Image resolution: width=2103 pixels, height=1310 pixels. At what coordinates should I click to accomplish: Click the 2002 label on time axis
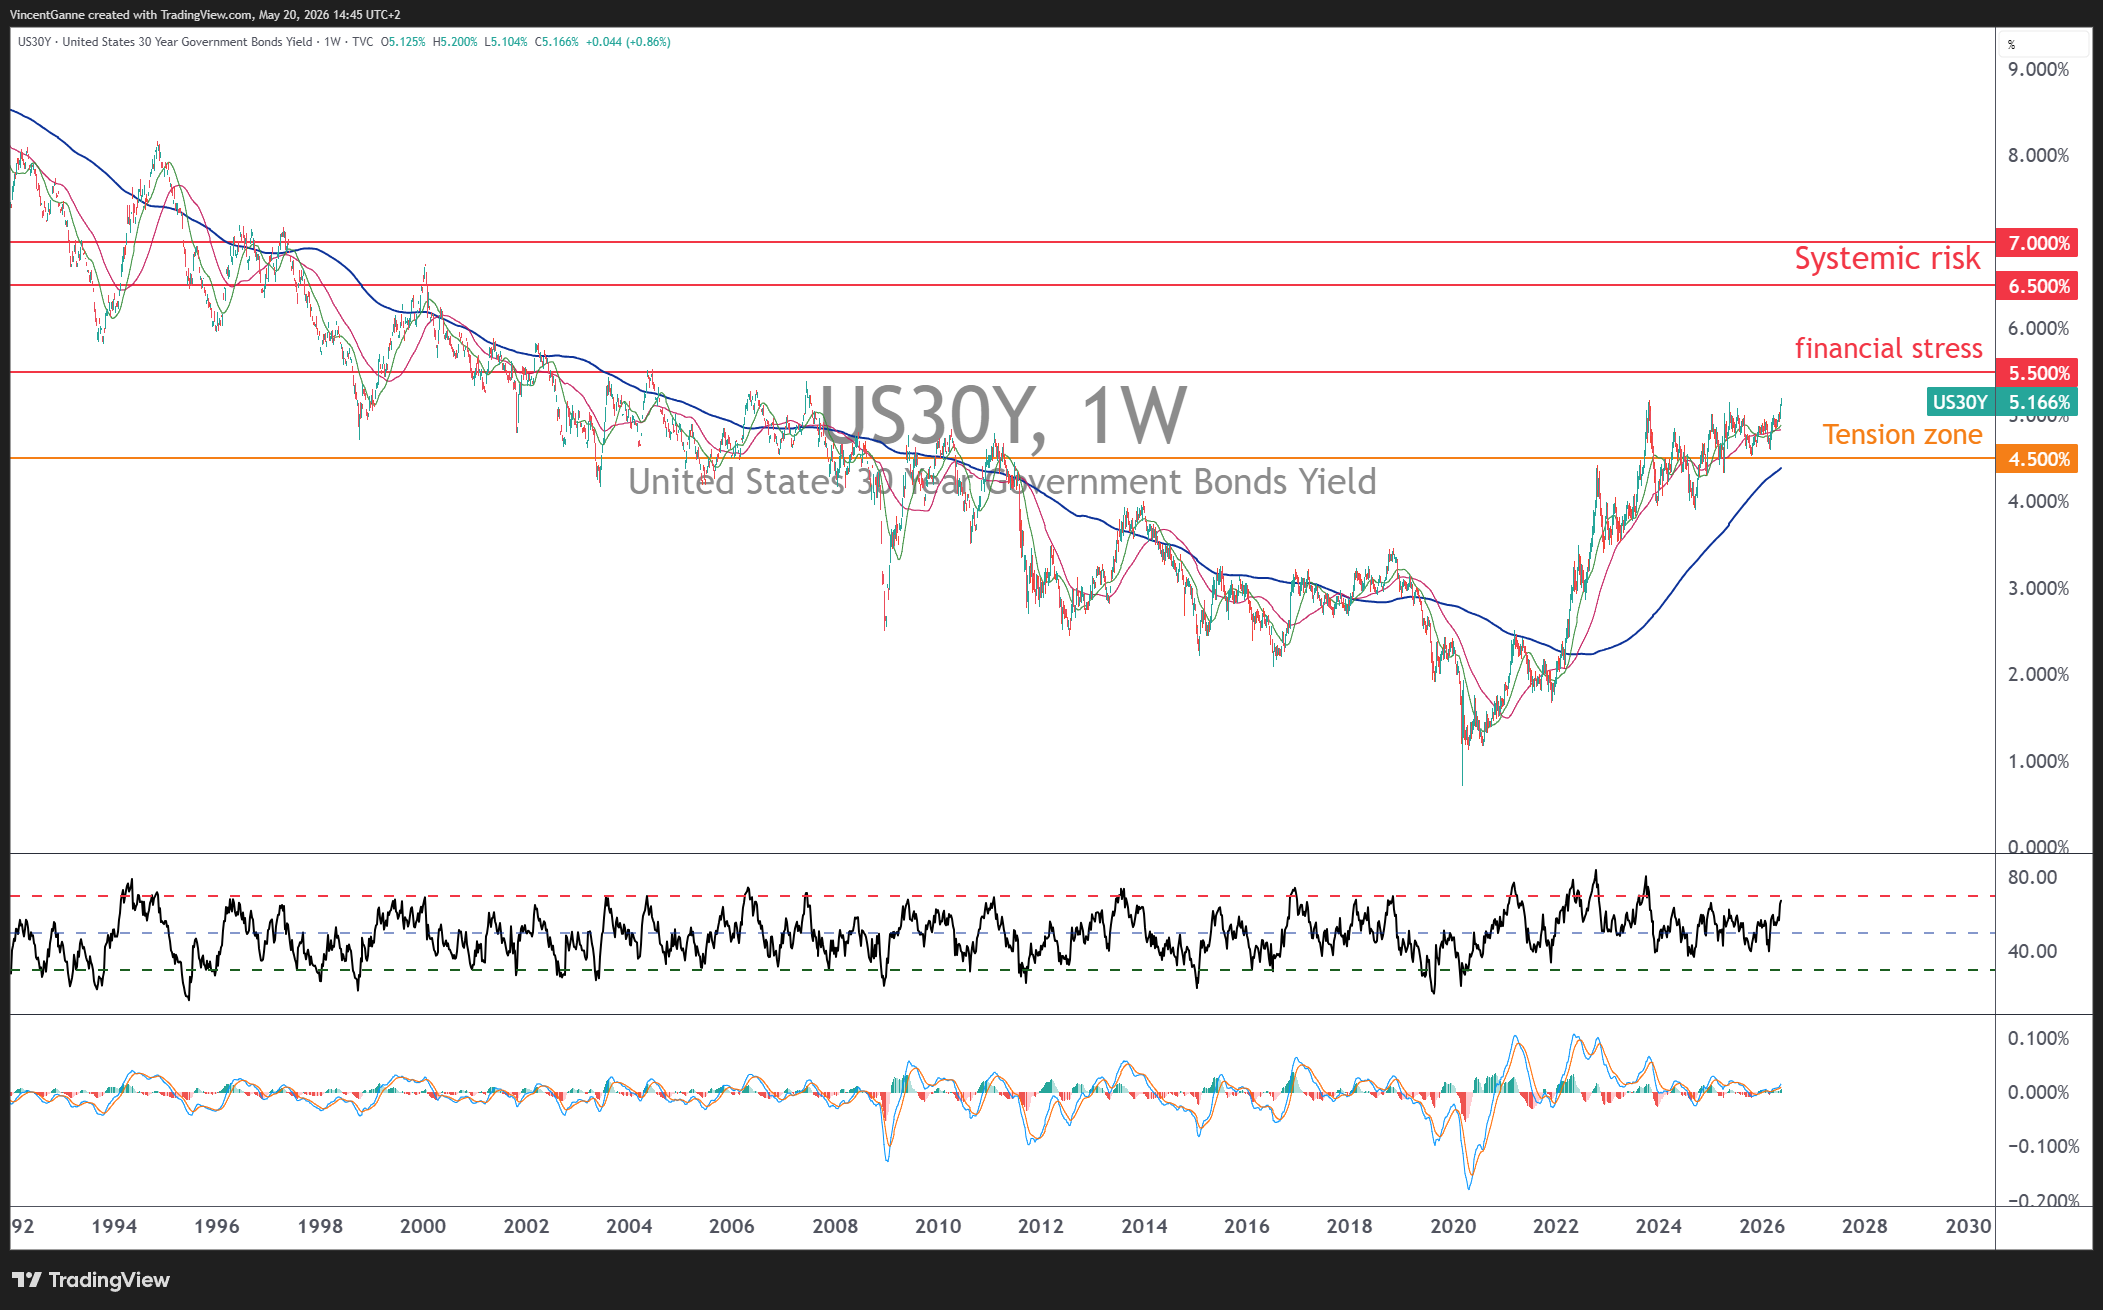pos(526,1226)
